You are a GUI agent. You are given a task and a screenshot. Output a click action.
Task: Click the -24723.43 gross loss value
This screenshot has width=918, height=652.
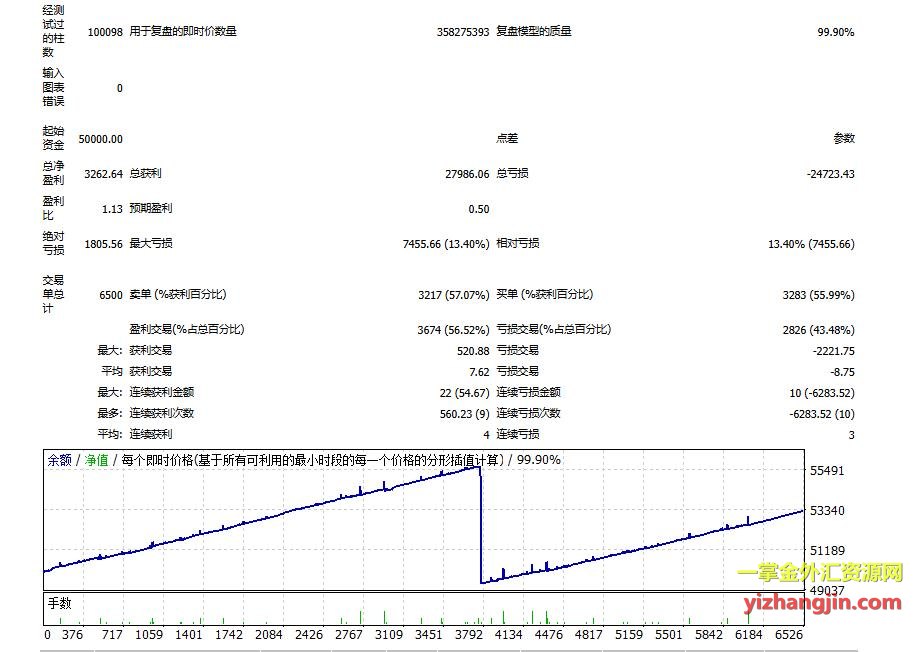coord(830,174)
